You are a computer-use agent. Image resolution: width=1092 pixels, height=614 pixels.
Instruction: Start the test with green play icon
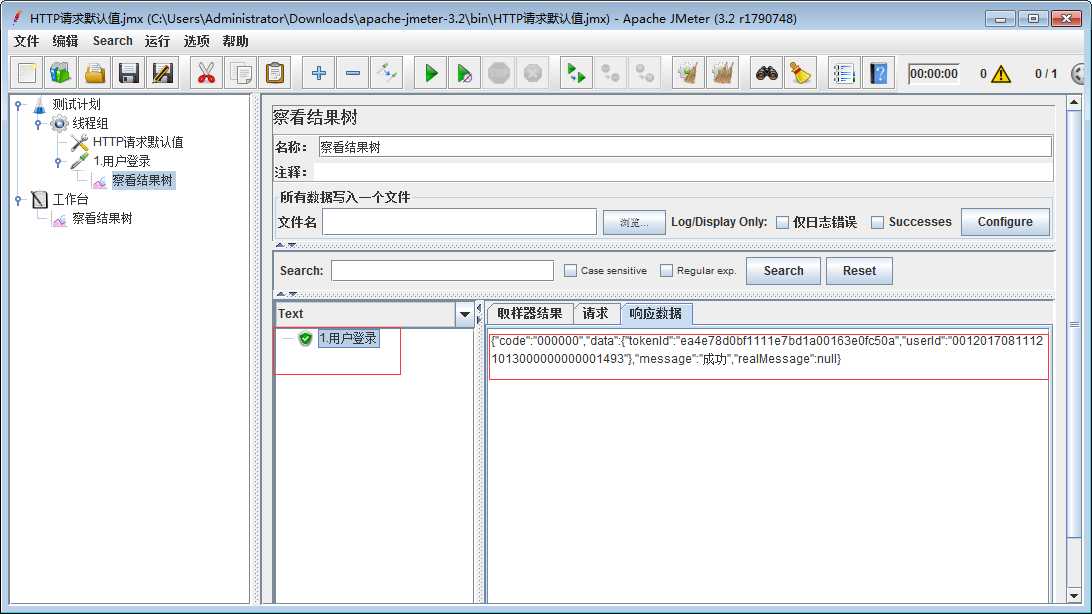[x=431, y=73]
